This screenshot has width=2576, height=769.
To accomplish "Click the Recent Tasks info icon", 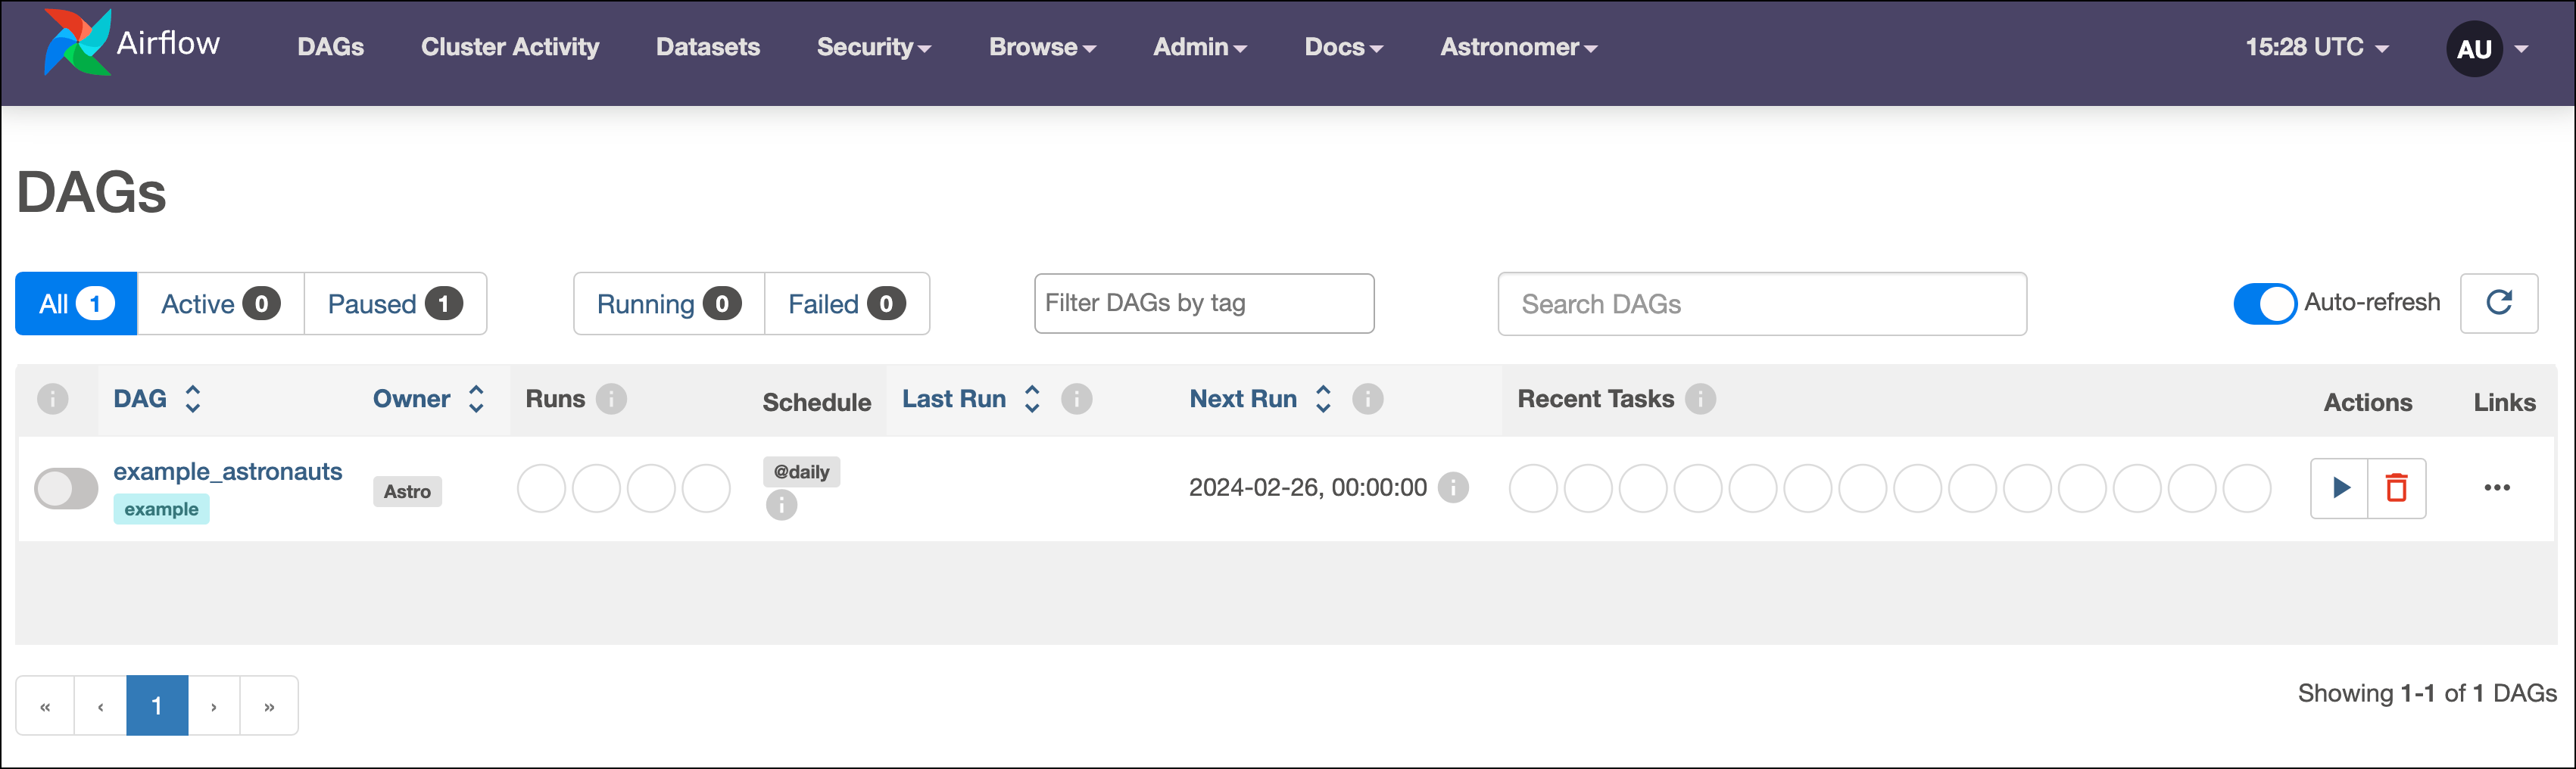I will (1701, 398).
